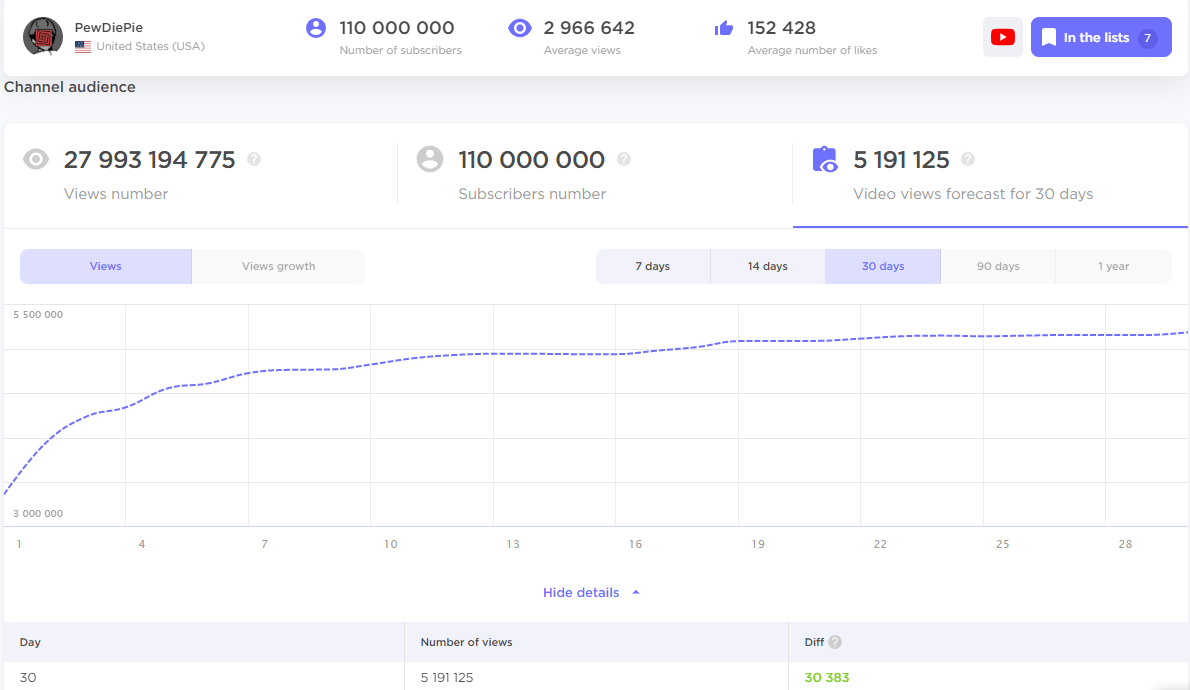Switch to the Views growth chart
1190x690 pixels.
[279, 266]
